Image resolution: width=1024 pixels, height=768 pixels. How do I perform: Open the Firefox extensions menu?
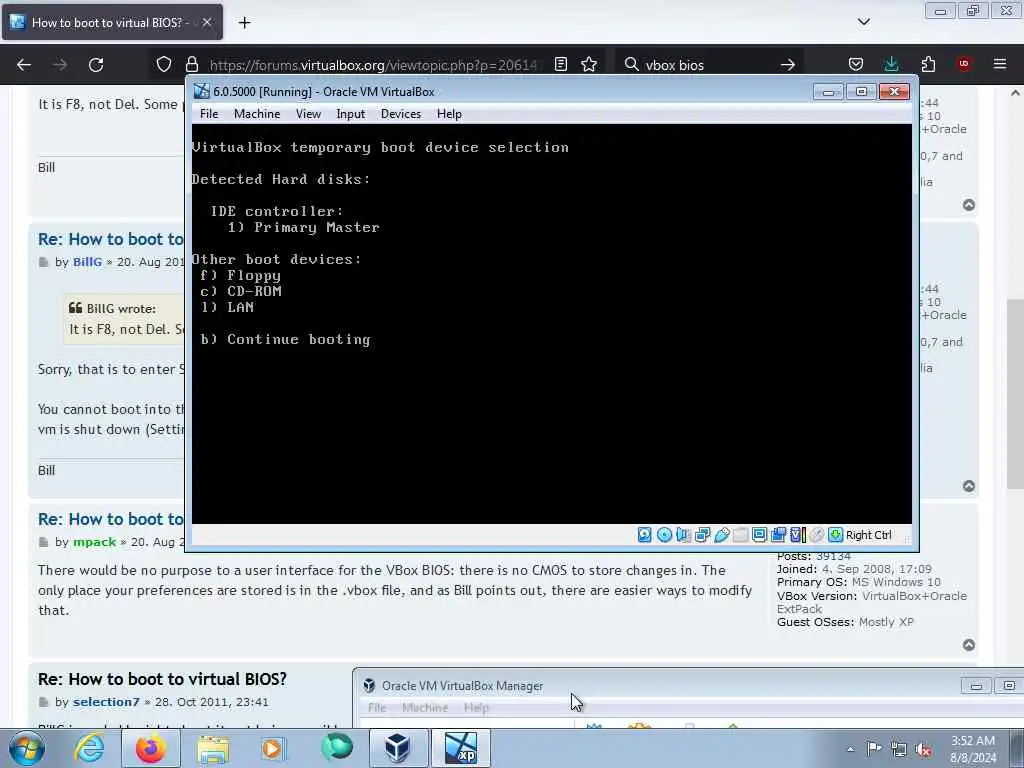pos(928,64)
